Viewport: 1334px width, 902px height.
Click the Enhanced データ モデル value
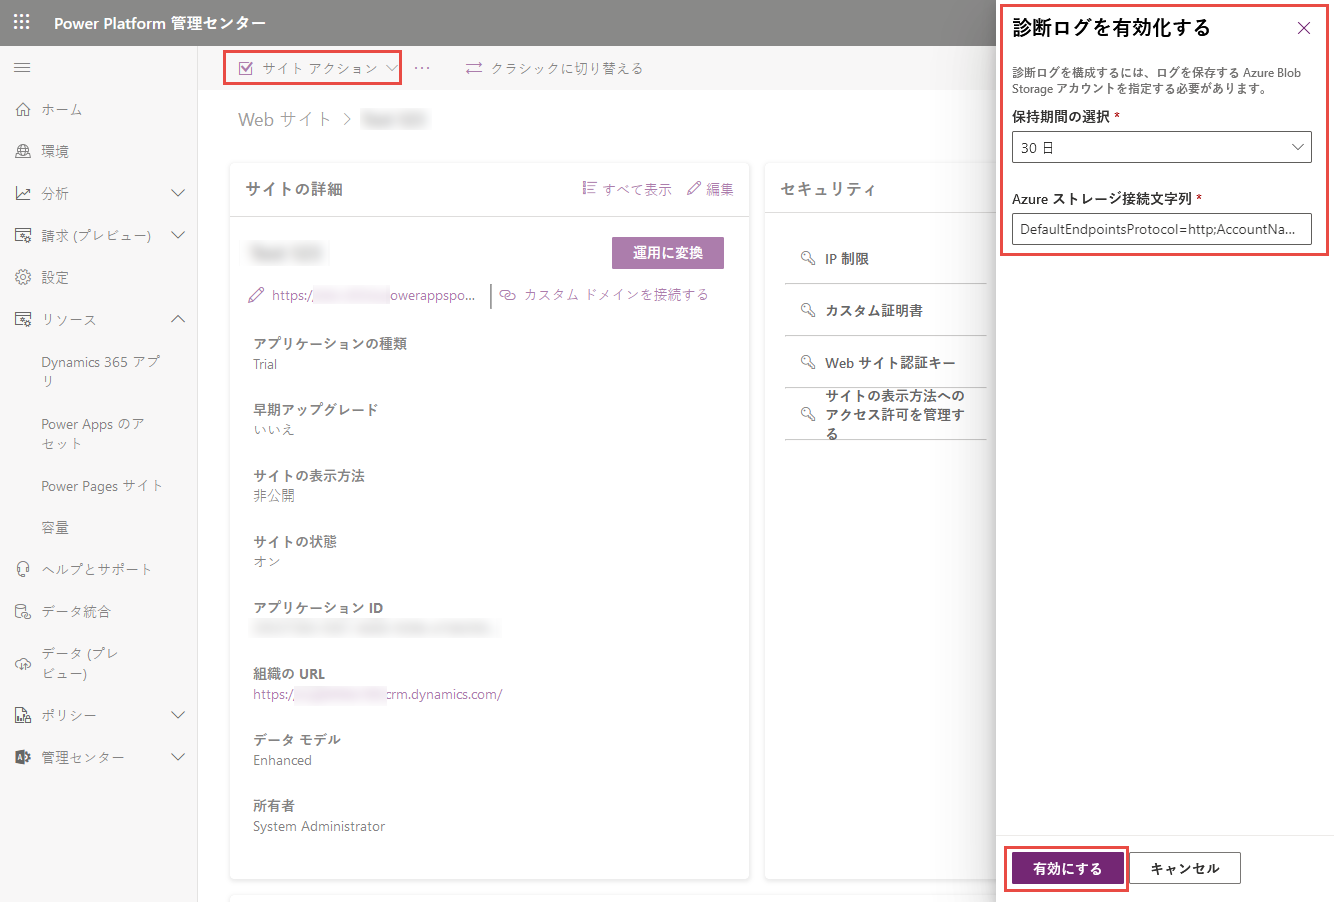pos(282,760)
